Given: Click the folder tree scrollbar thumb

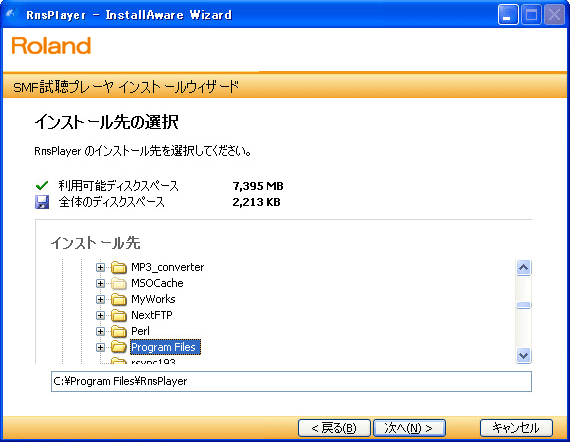Looking at the screenshot, I should [523, 305].
